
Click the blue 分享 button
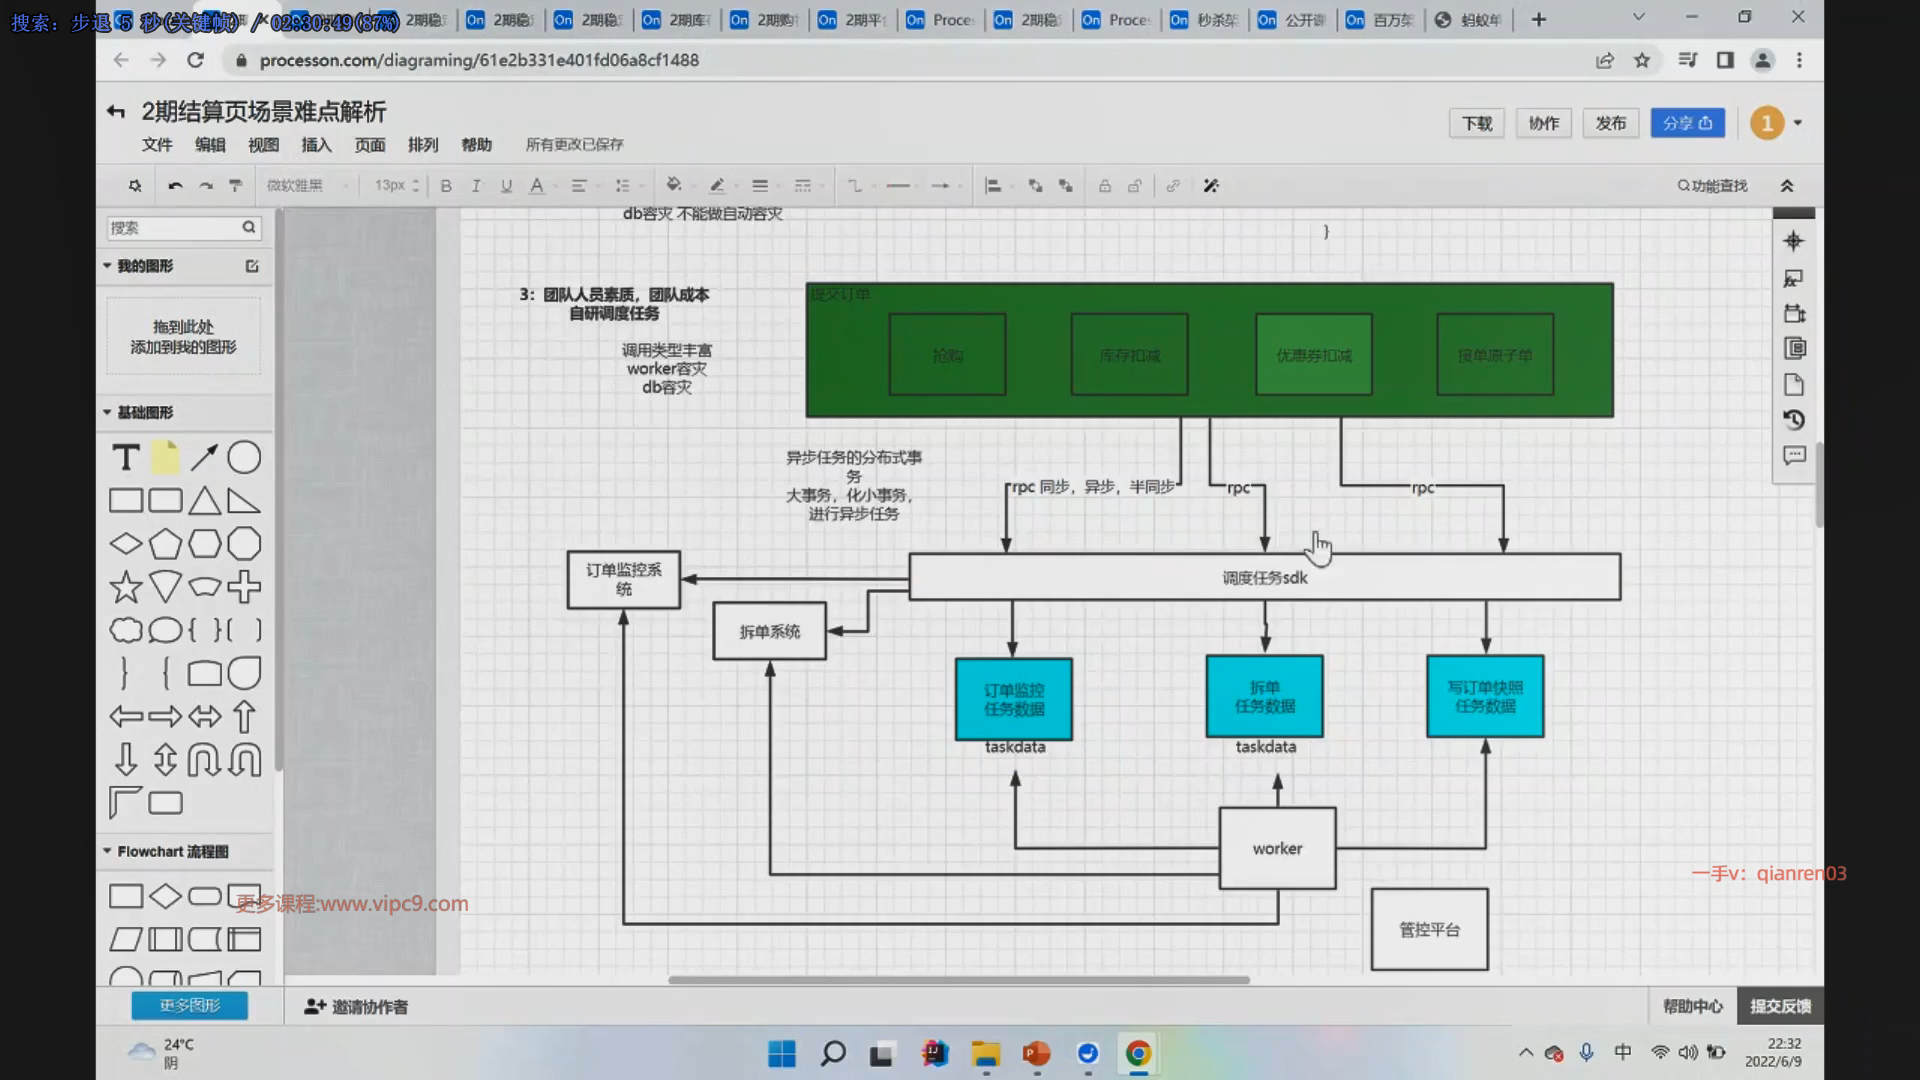click(x=1687, y=123)
